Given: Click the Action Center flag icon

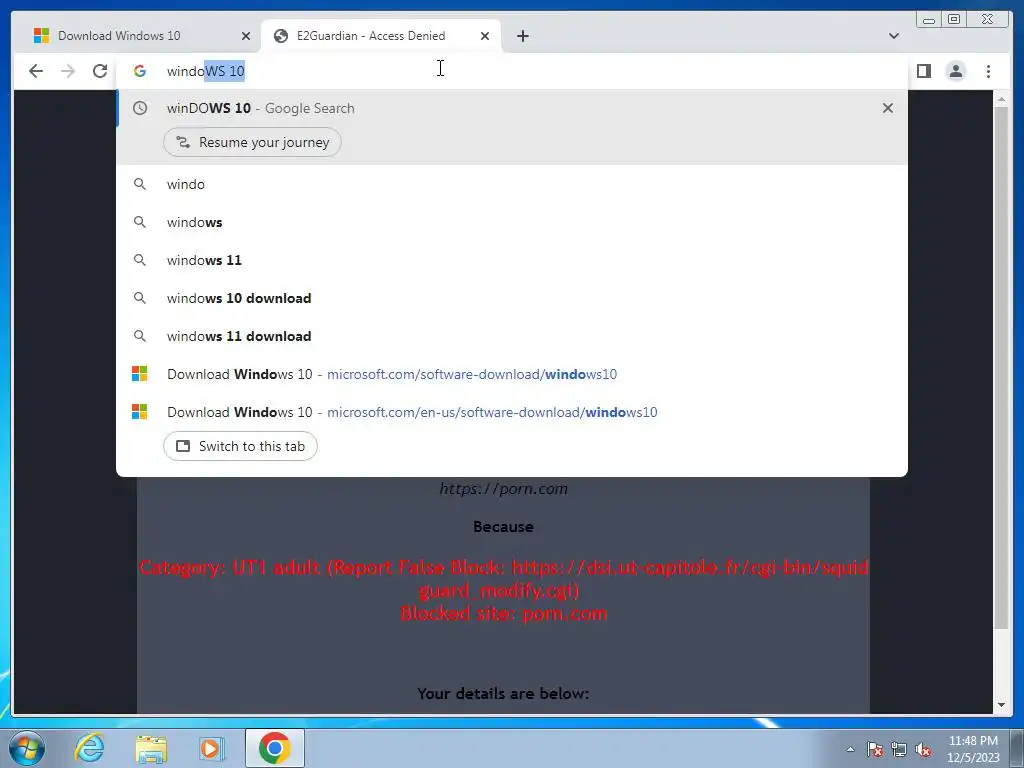Looking at the screenshot, I should coord(875,749).
